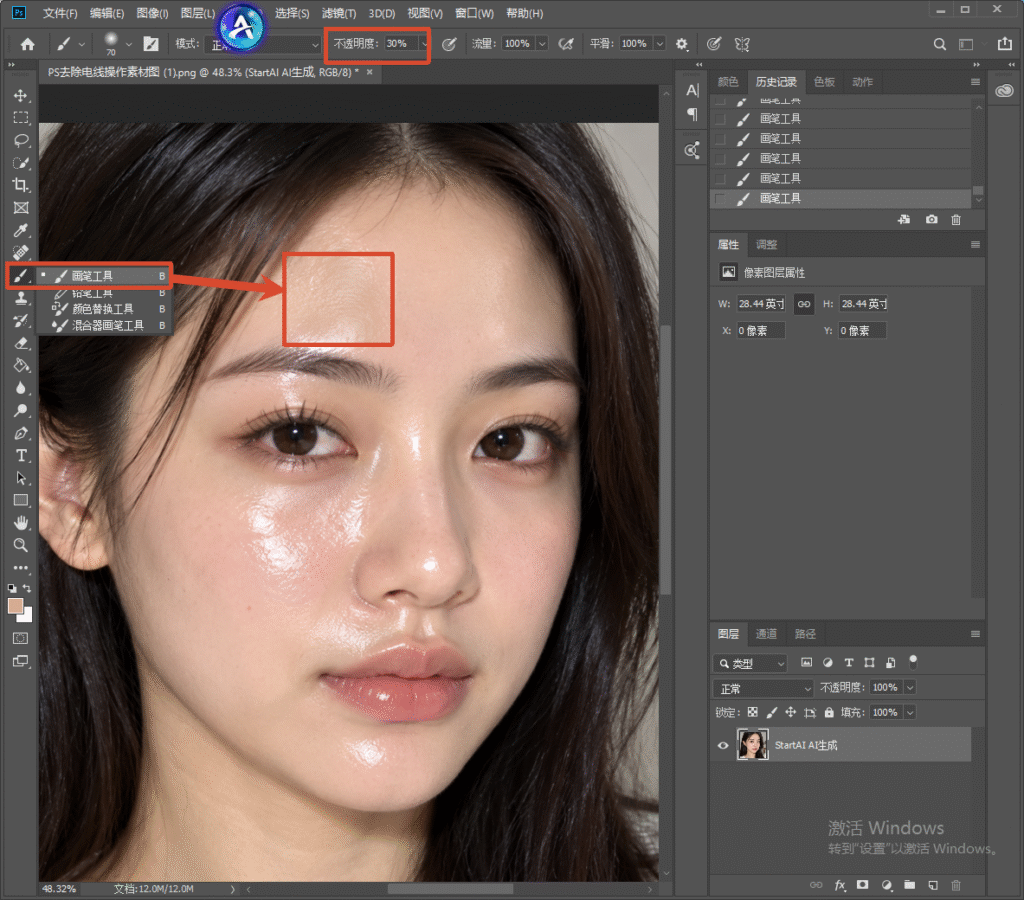
Task: Click the foreground color swatch
Action: [x=14, y=605]
